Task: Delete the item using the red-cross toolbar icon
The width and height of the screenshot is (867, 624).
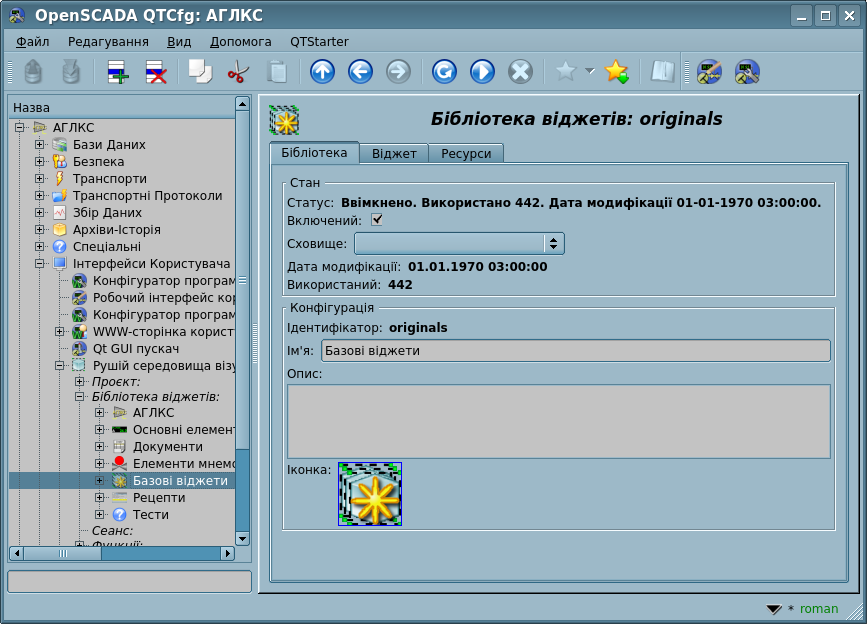Action: [156, 72]
